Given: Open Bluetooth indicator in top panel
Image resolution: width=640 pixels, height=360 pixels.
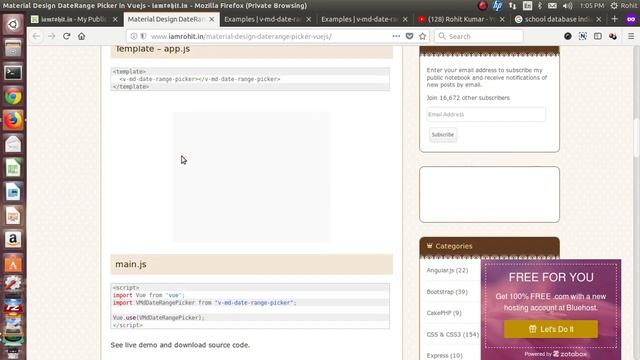Looking at the screenshot, I should pos(540,6).
